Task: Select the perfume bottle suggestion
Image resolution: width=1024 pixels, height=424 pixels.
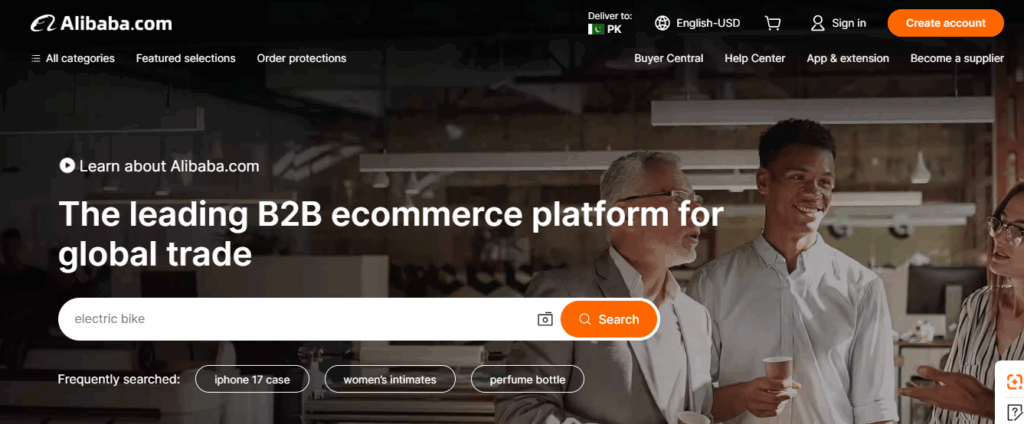Action: [x=528, y=379]
